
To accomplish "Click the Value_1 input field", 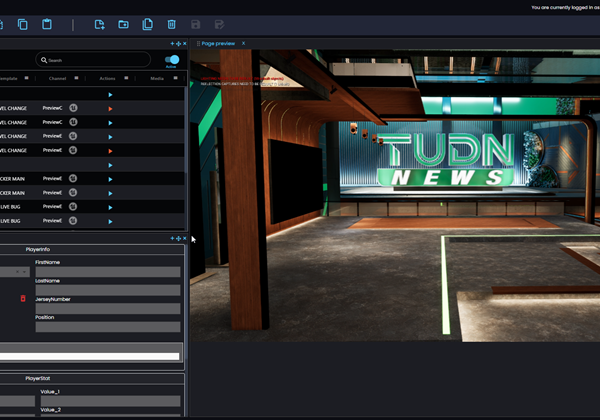I will pyautogui.click(x=108, y=401).
